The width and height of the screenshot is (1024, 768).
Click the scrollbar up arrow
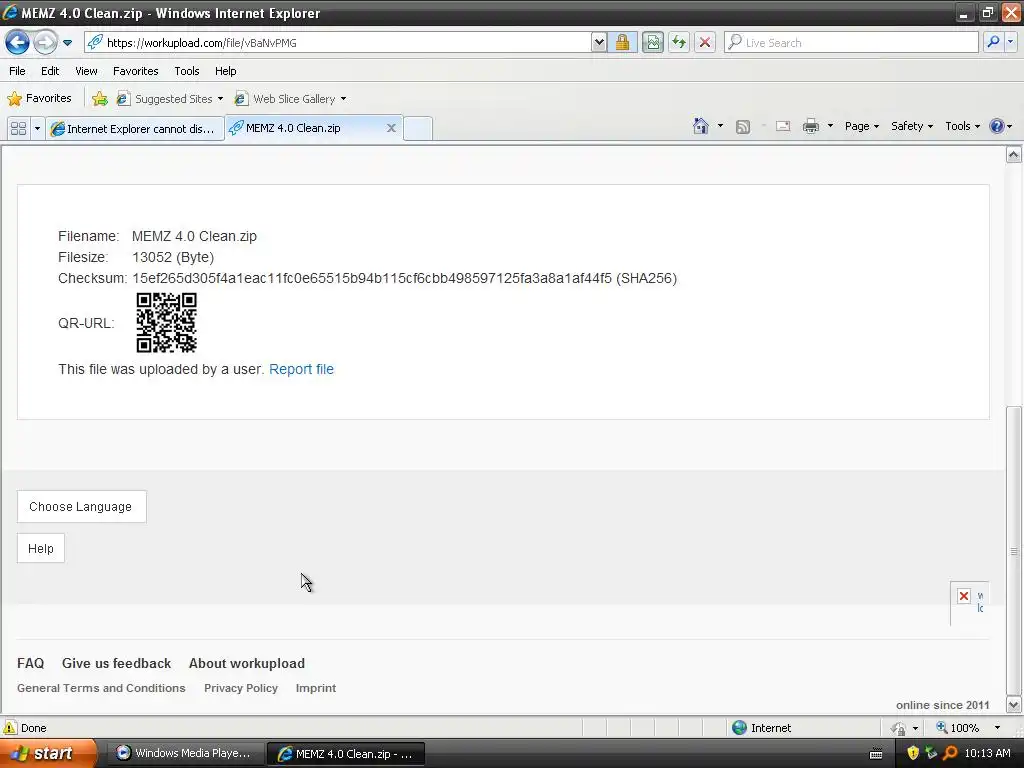pyautogui.click(x=1014, y=154)
